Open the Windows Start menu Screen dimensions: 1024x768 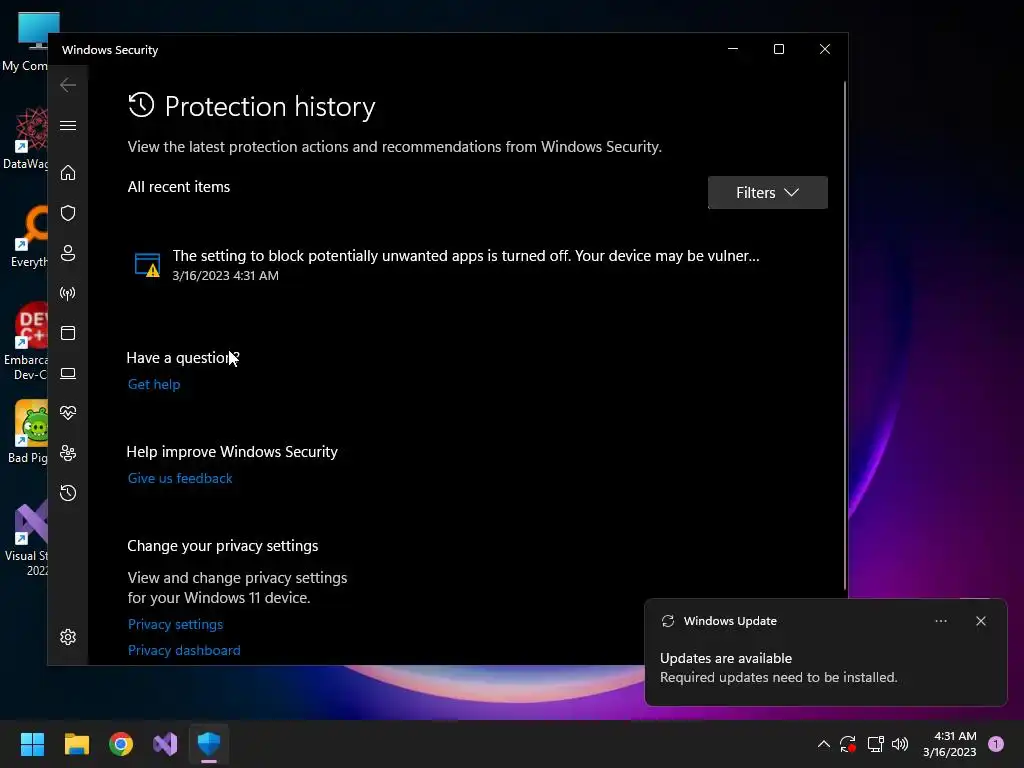(32, 744)
